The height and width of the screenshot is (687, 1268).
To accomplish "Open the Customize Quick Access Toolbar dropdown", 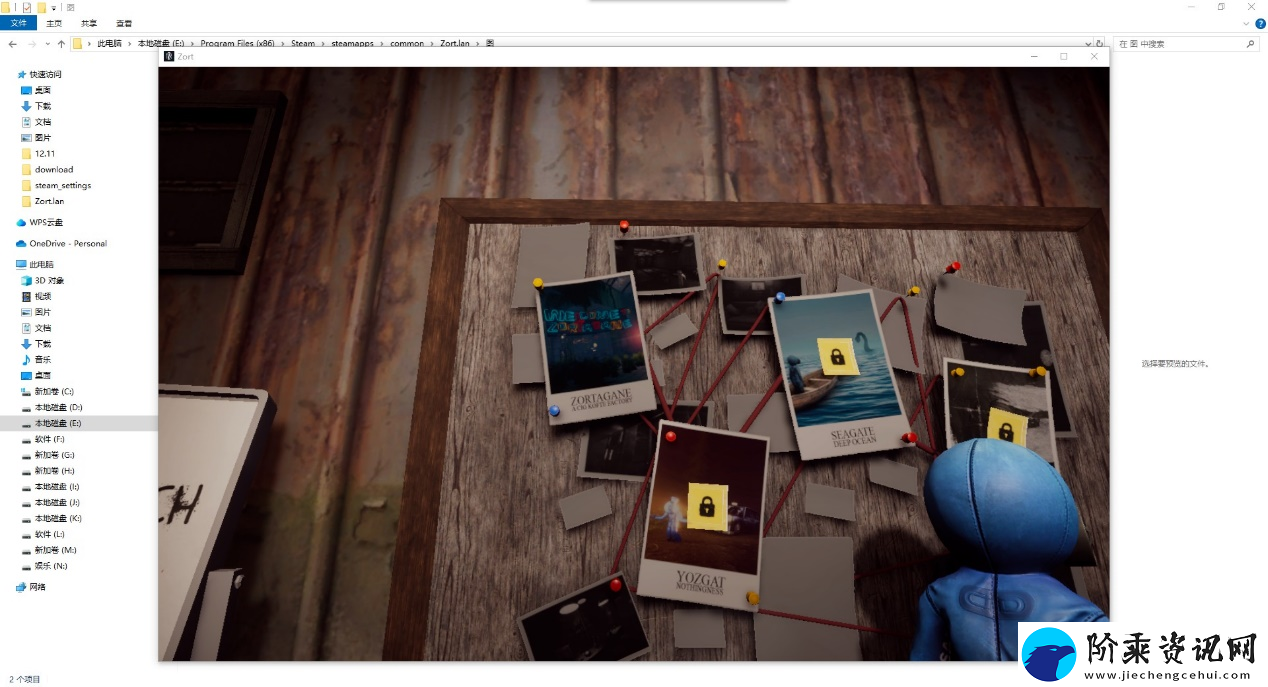I will click(54, 7).
